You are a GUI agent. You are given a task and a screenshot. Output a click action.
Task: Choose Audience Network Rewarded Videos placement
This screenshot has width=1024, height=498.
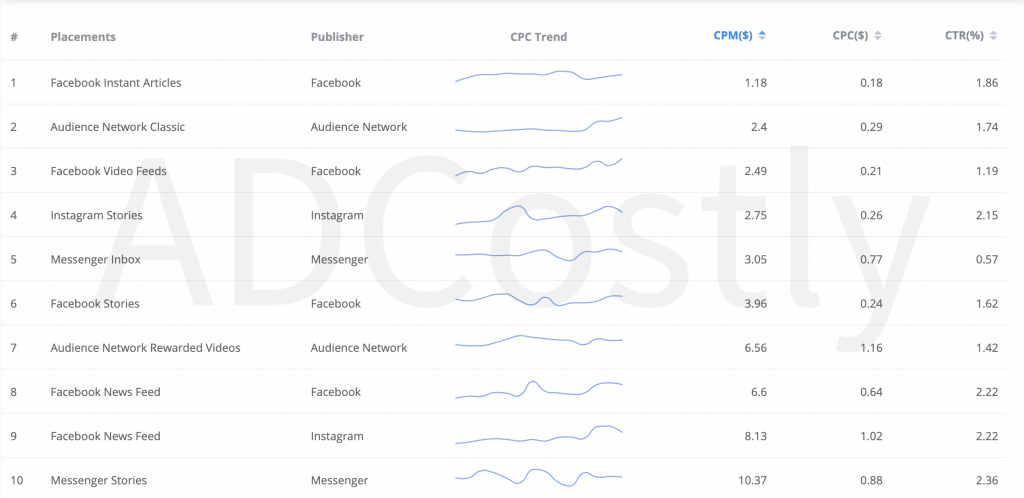[146, 348]
